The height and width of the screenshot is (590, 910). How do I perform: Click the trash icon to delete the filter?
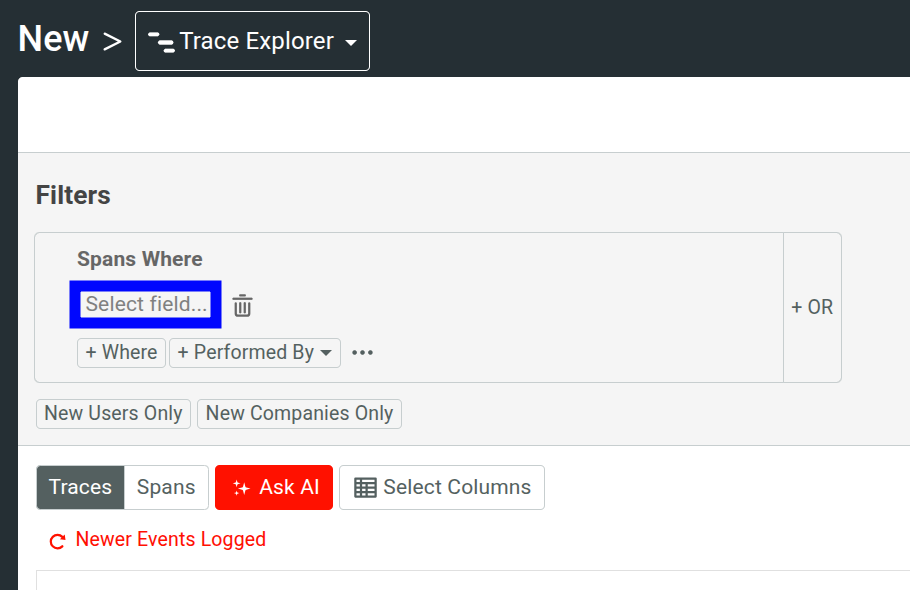pyautogui.click(x=241, y=305)
